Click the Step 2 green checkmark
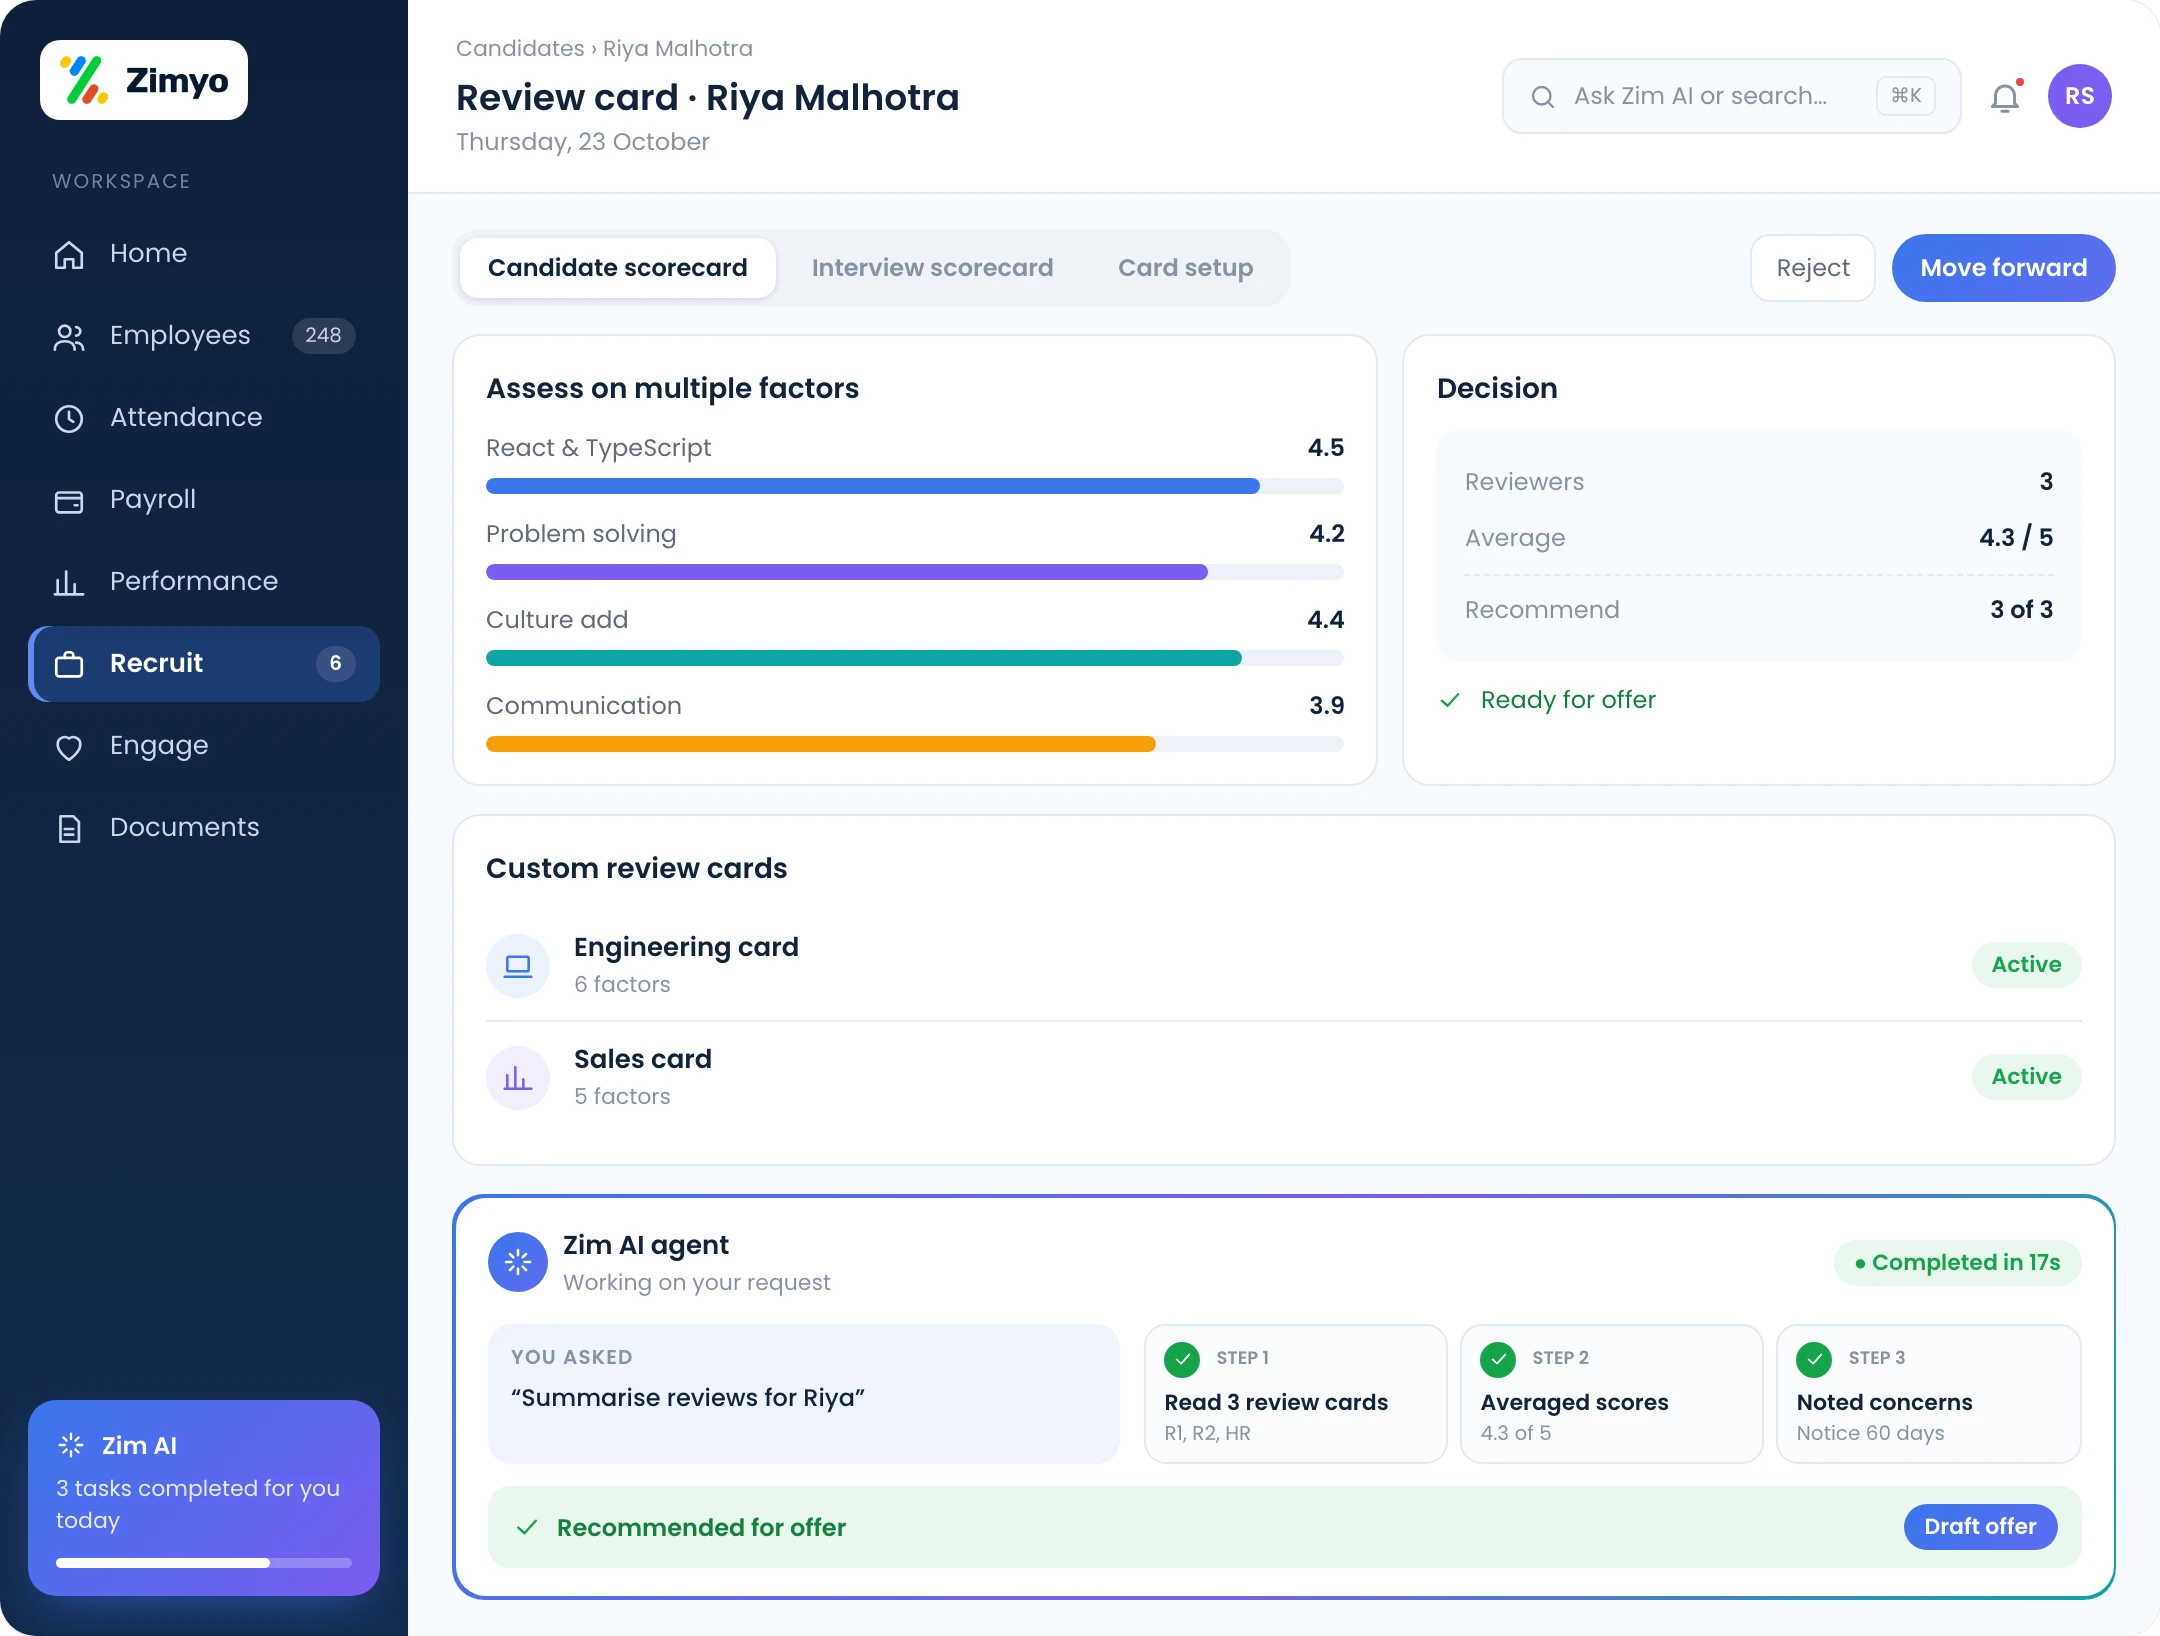Image resolution: width=2160 pixels, height=1636 pixels. coord(1498,1358)
